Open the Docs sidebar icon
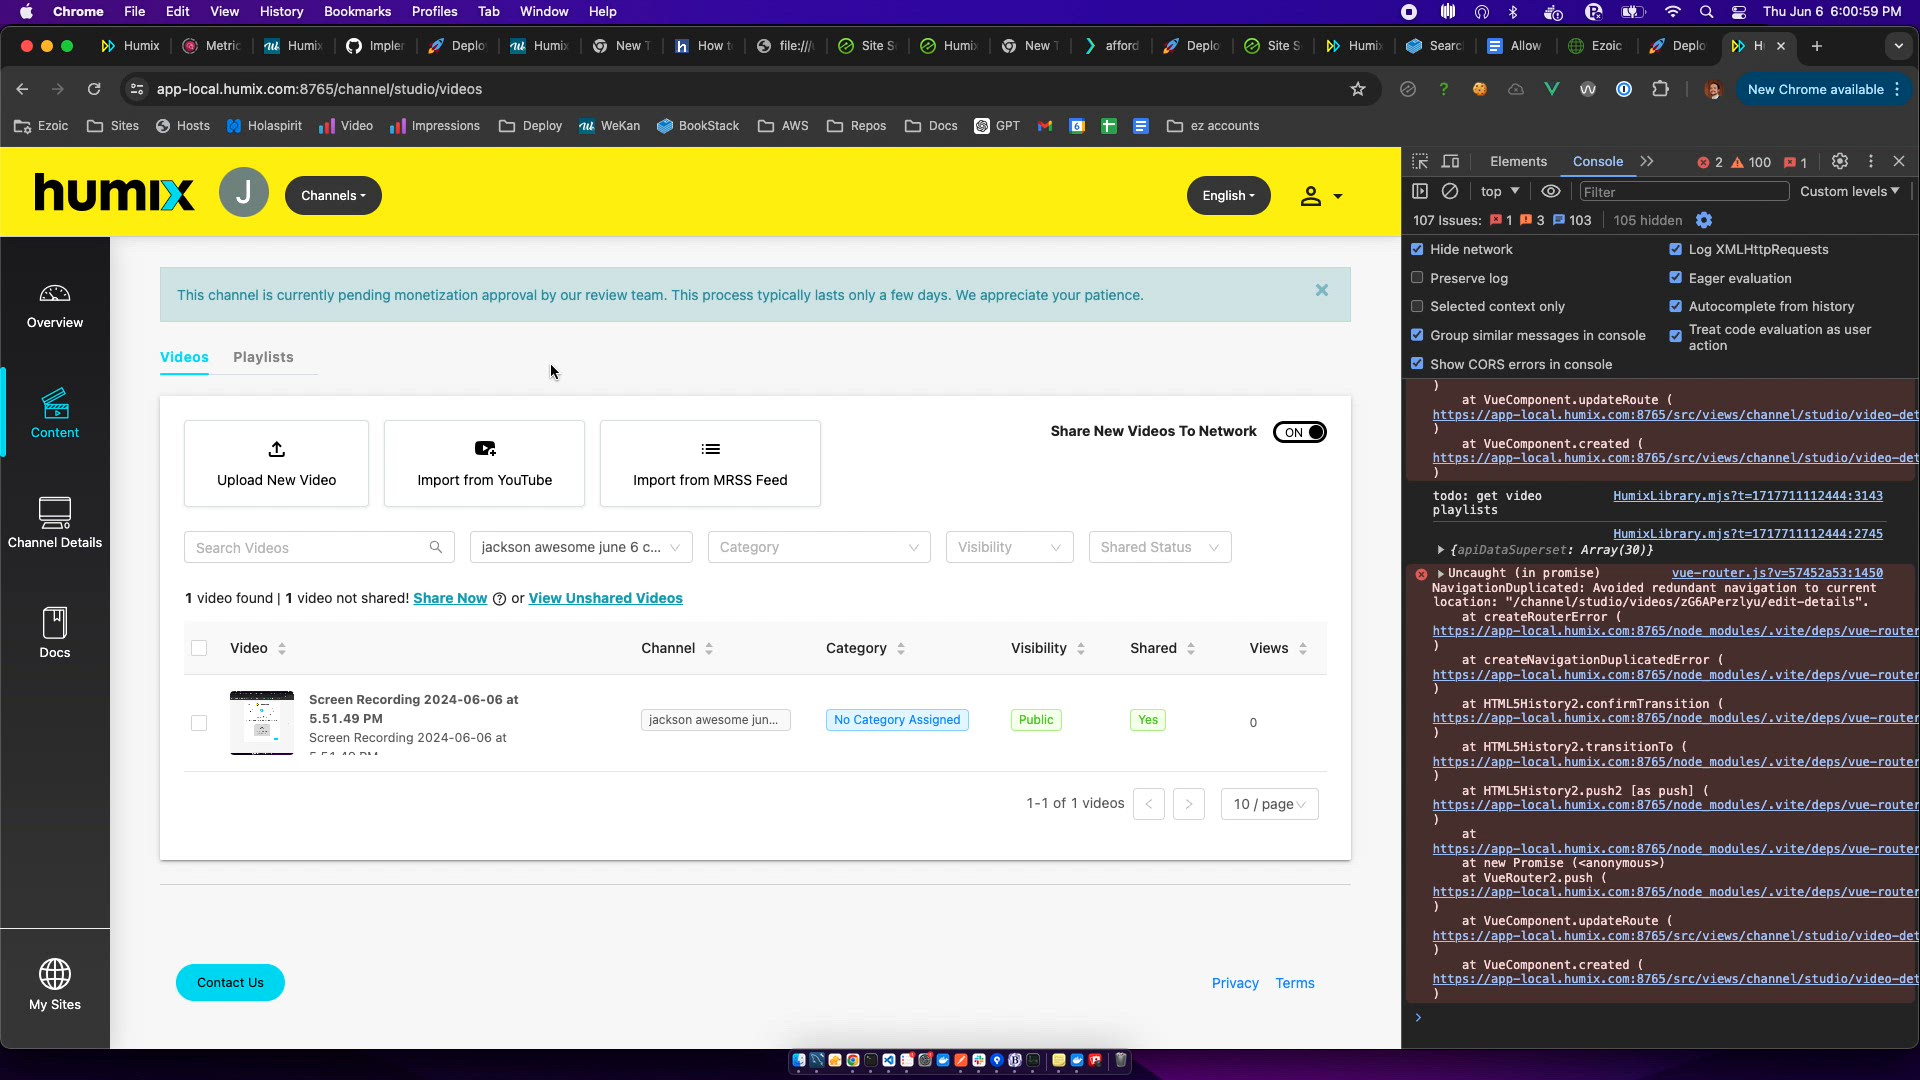Image resolution: width=1920 pixels, height=1080 pixels. (x=55, y=632)
